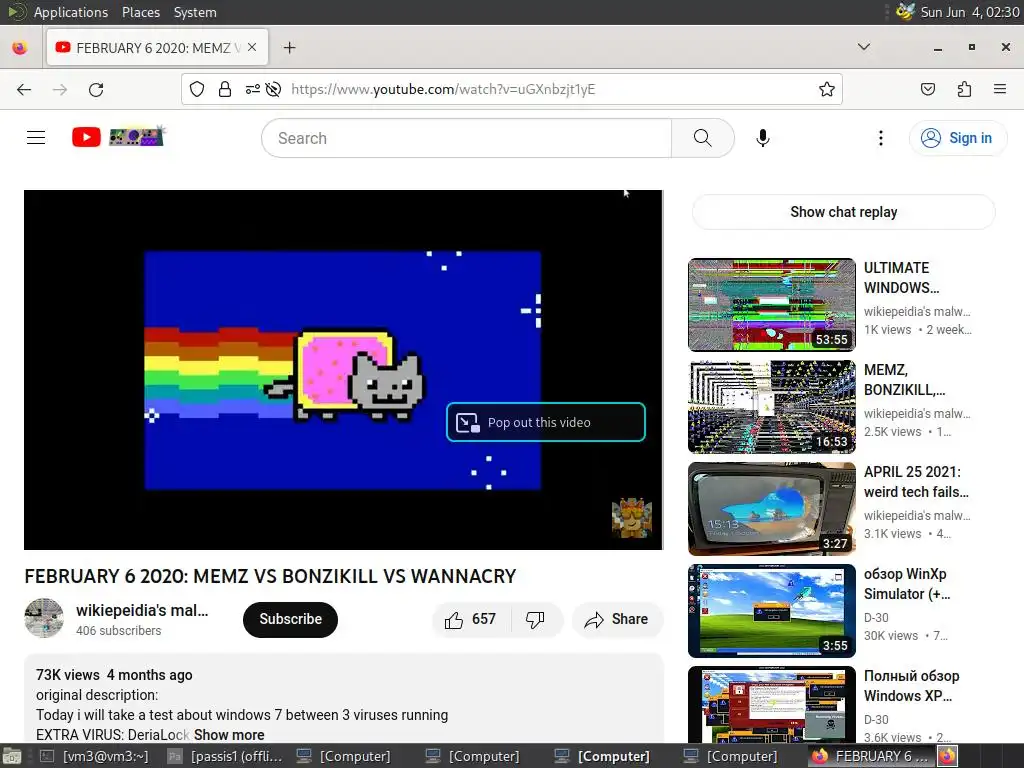Viewport: 1024px width, 768px height.
Task: Open ULTIMATE WINDOWS... video title
Action: click(901, 278)
